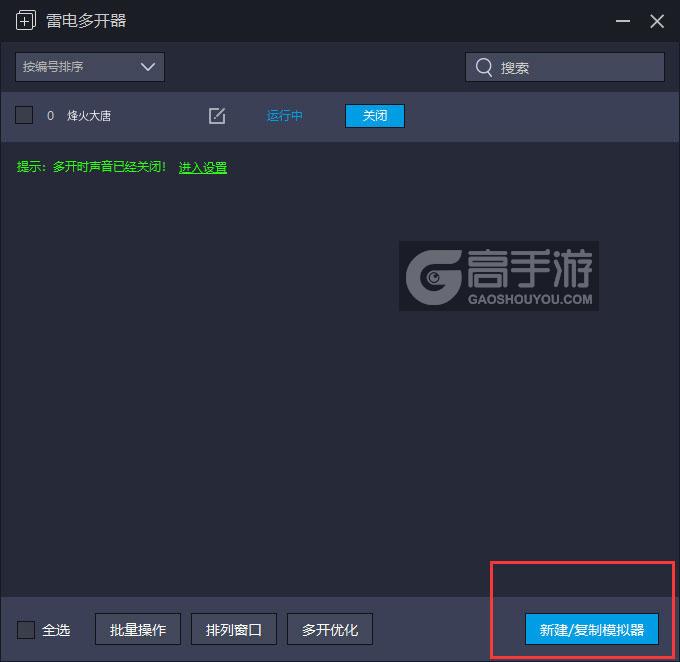680x662 pixels.
Task: Click the 雷电多开器 title text
Action: click(x=86, y=21)
